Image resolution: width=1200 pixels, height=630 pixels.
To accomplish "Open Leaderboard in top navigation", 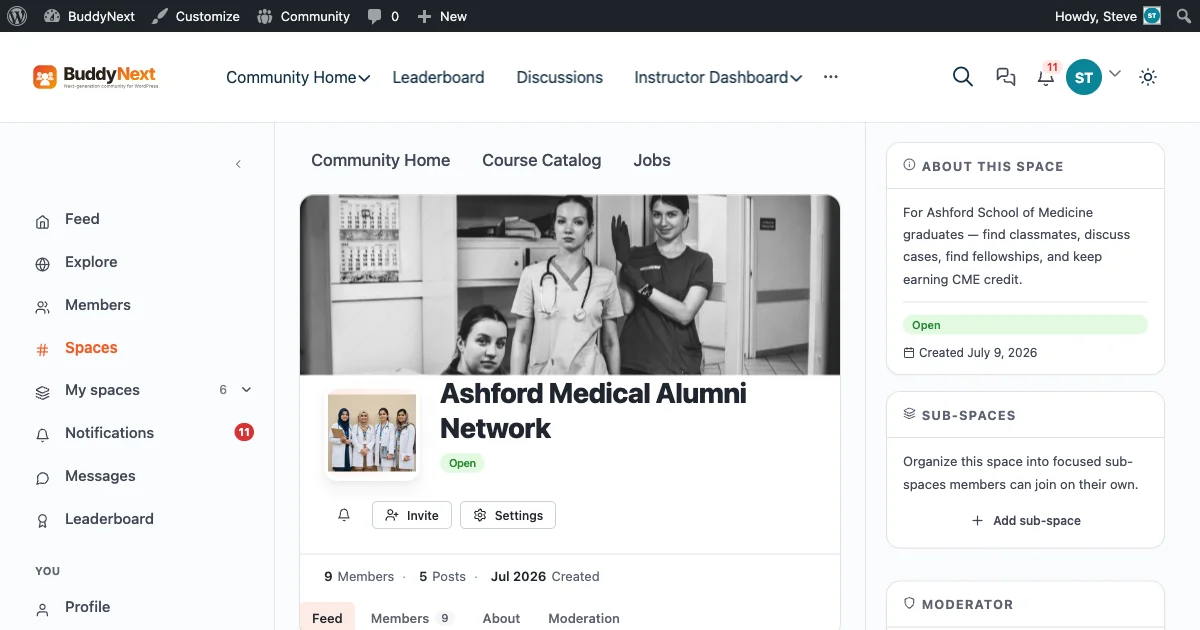I will (x=438, y=77).
